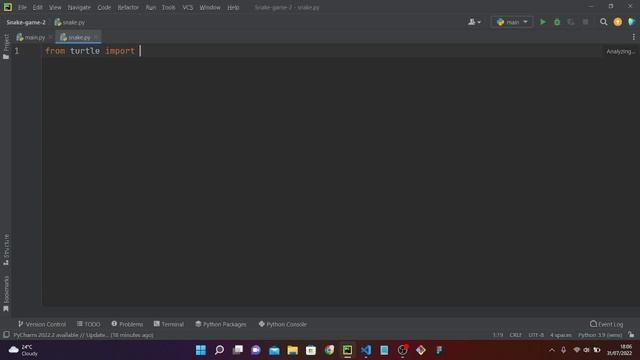The width and height of the screenshot is (640, 360).
Task: Open the Python Packages tool window
Action: 221,324
